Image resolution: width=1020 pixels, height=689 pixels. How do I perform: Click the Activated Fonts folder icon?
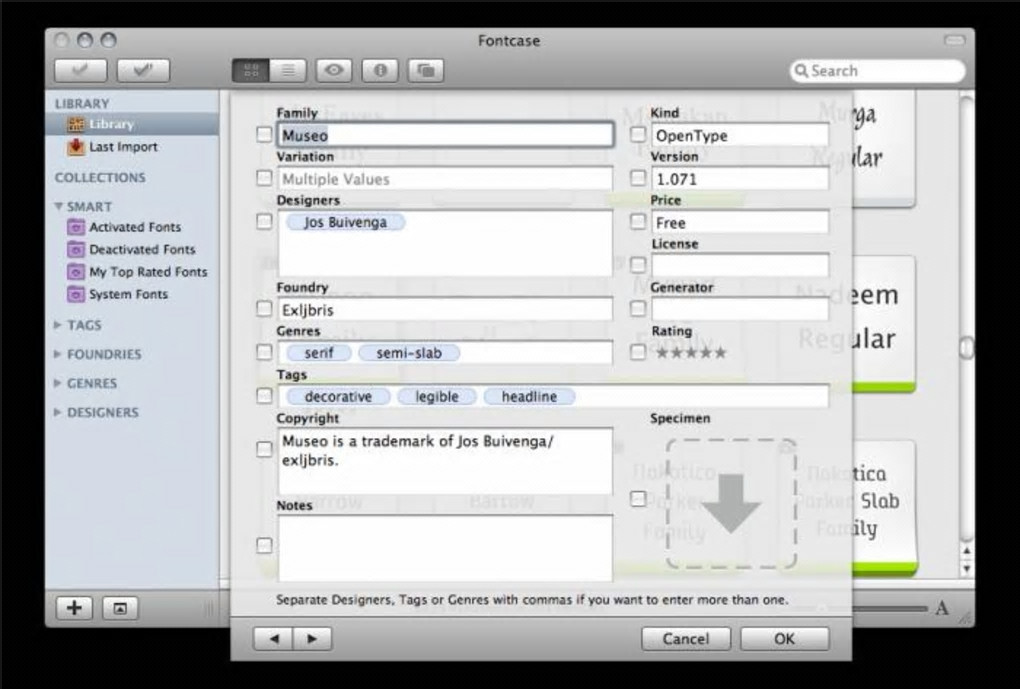[x=76, y=227]
